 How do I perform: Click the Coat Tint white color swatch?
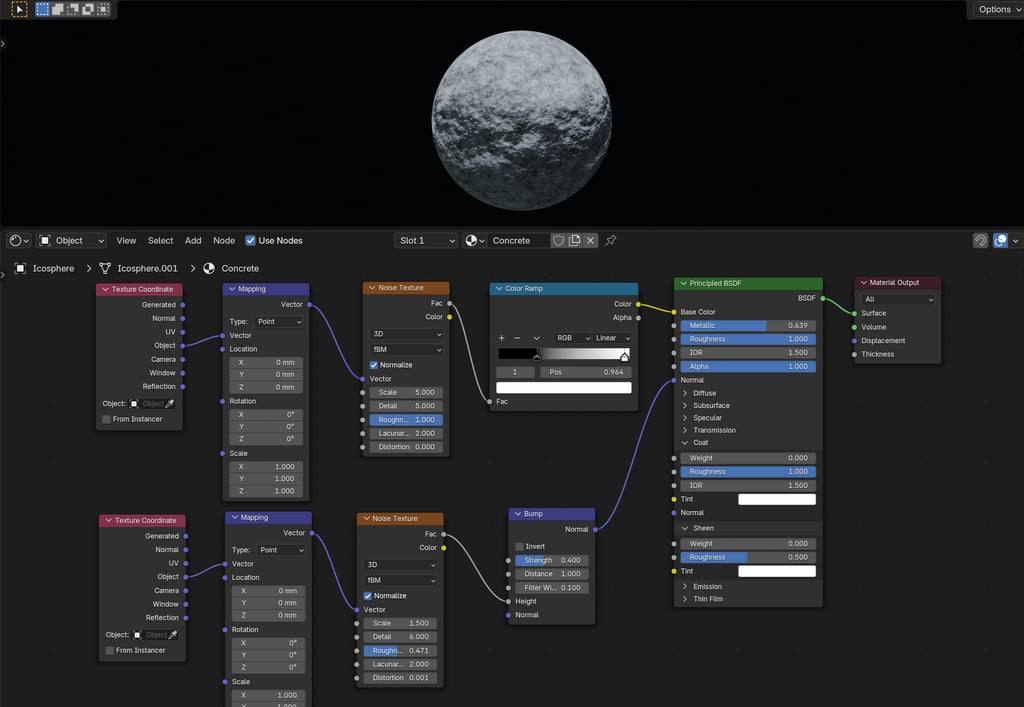click(776, 499)
